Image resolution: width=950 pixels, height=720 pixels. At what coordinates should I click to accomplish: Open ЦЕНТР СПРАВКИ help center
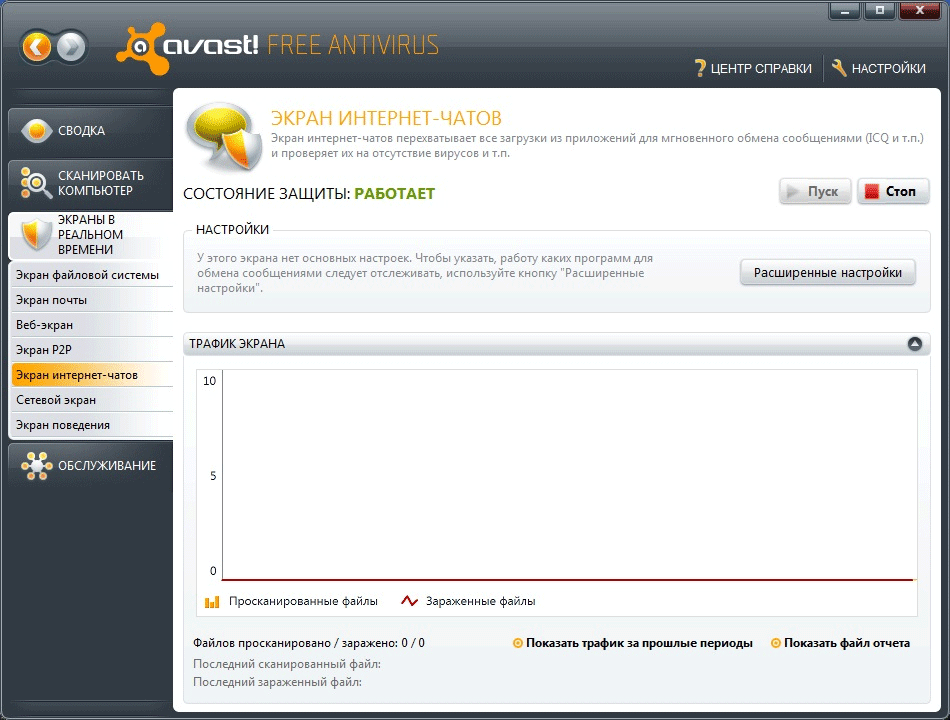point(752,68)
